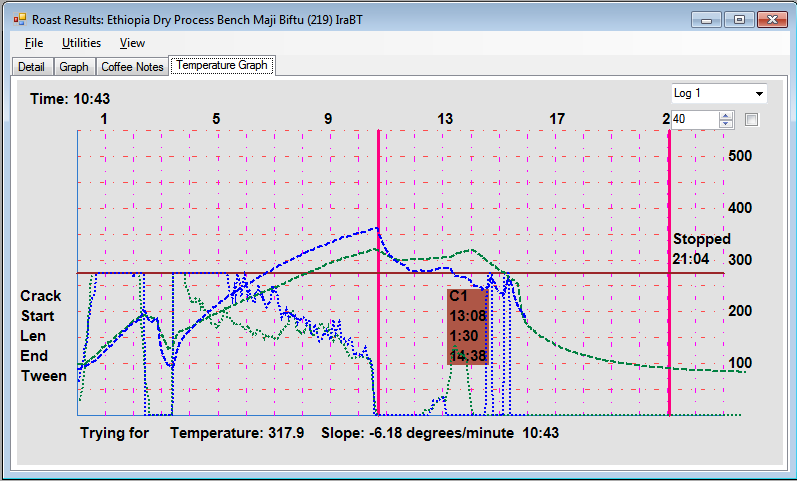Select the Temperature Graph tab
The height and width of the screenshot is (481, 797).
point(222,66)
